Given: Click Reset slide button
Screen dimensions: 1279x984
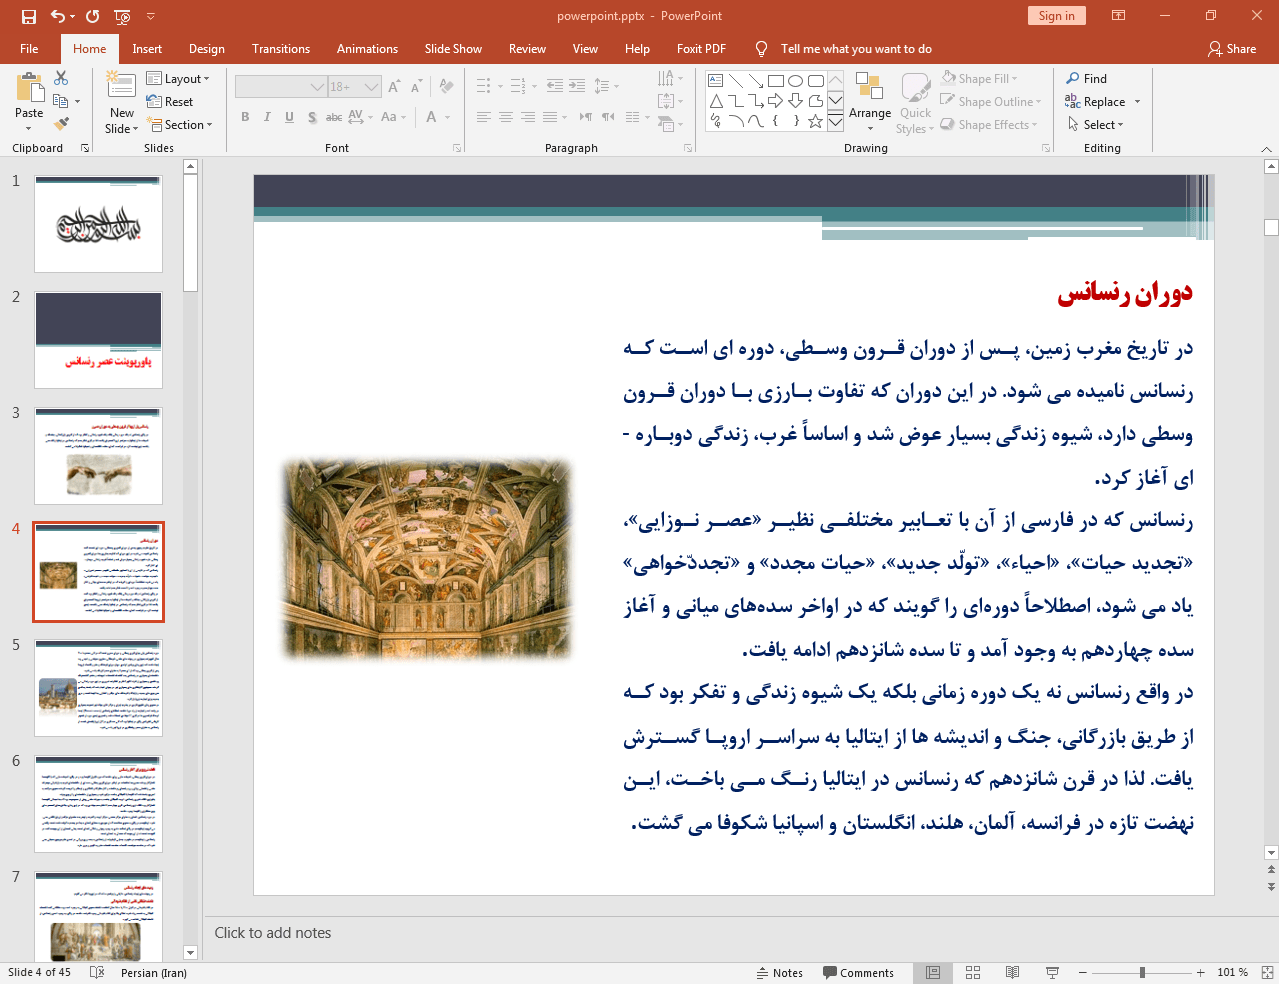Looking at the screenshot, I should (170, 101).
